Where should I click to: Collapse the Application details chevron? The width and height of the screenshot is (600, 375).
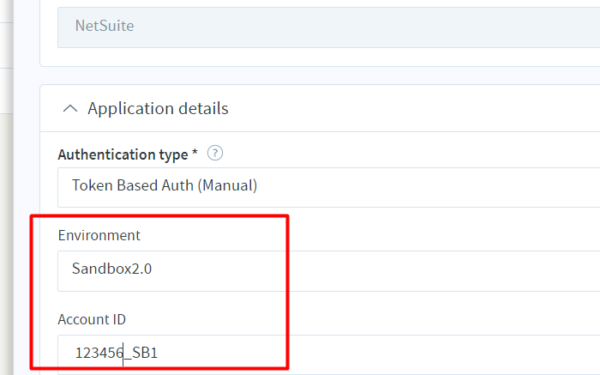(x=70, y=109)
